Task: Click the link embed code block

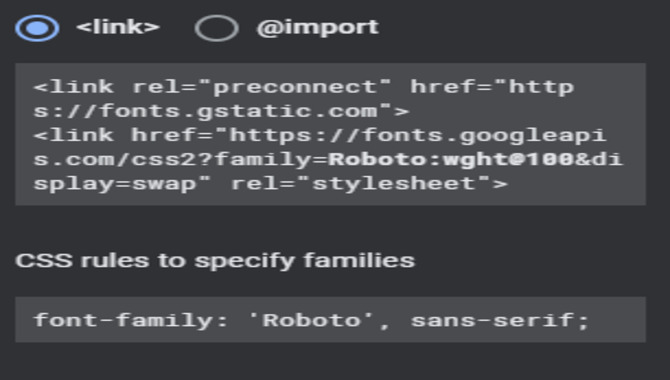Action: pyautogui.click(x=330, y=134)
